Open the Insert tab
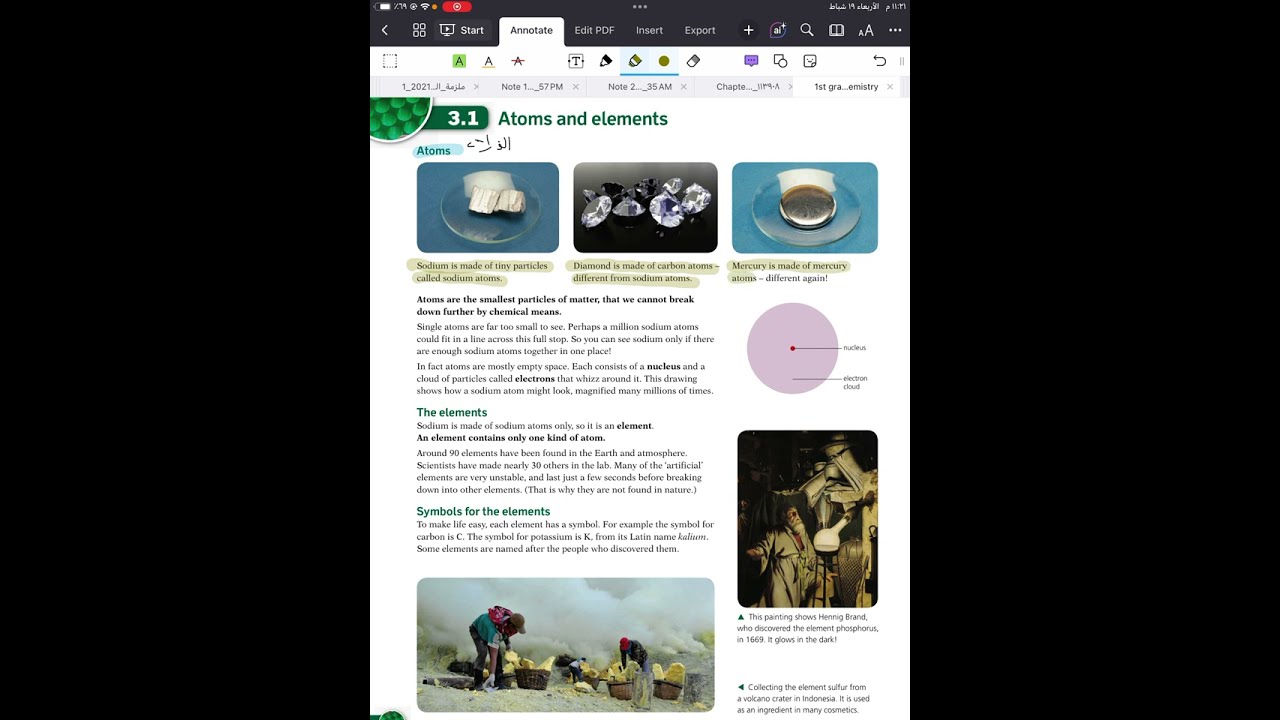This screenshot has width=1280, height=720. coord(649,30)
